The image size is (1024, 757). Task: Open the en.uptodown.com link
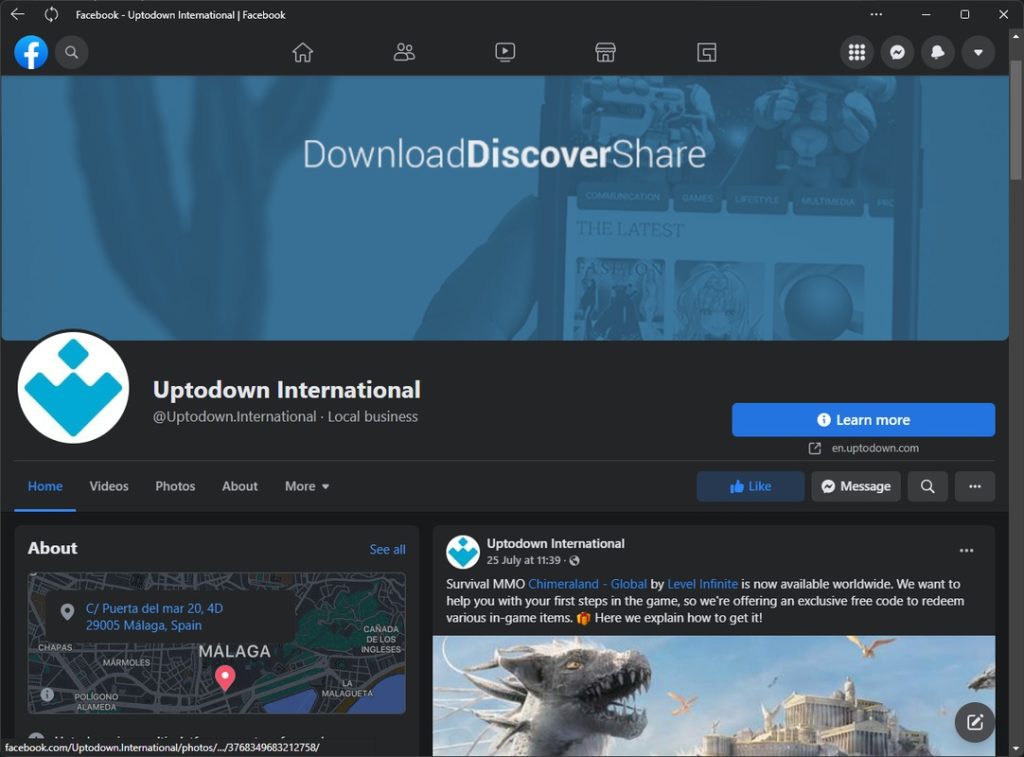874,448
